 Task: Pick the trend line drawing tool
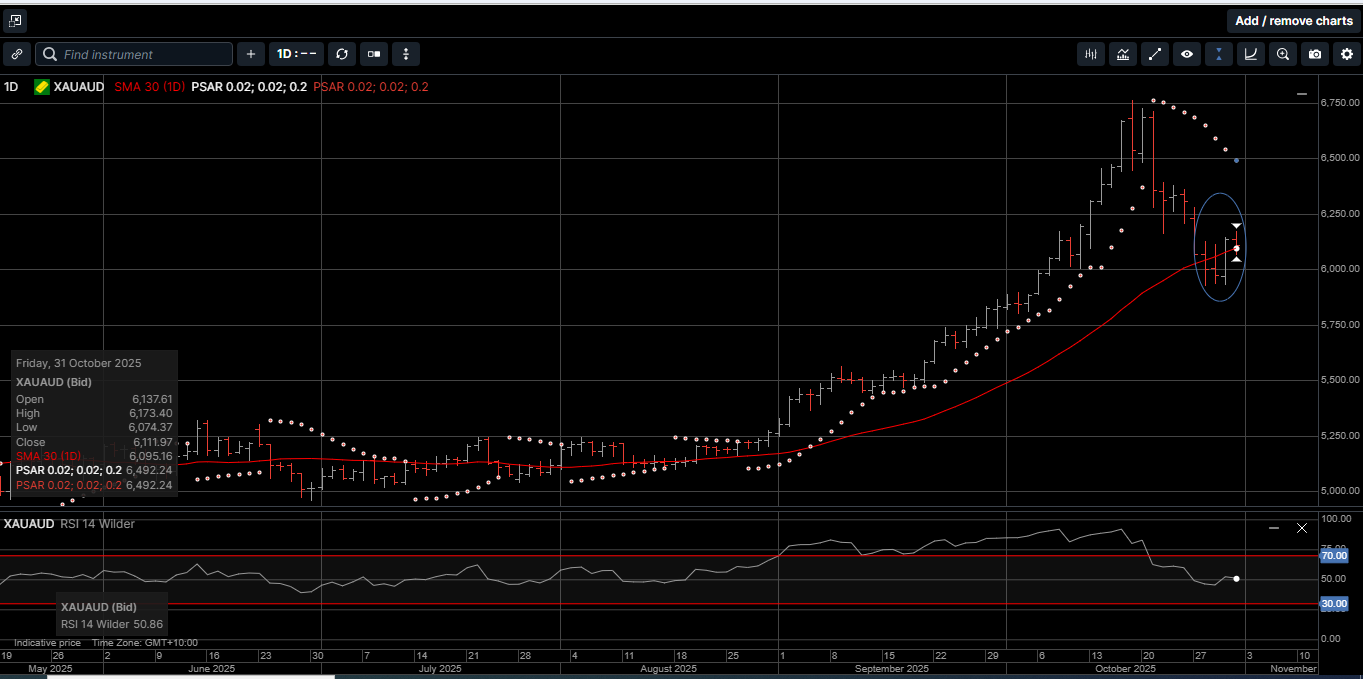[1155, 54]
